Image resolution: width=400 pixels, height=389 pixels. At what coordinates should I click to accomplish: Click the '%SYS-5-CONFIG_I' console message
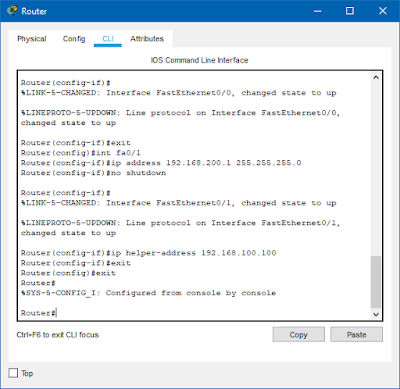pos(148,293)
